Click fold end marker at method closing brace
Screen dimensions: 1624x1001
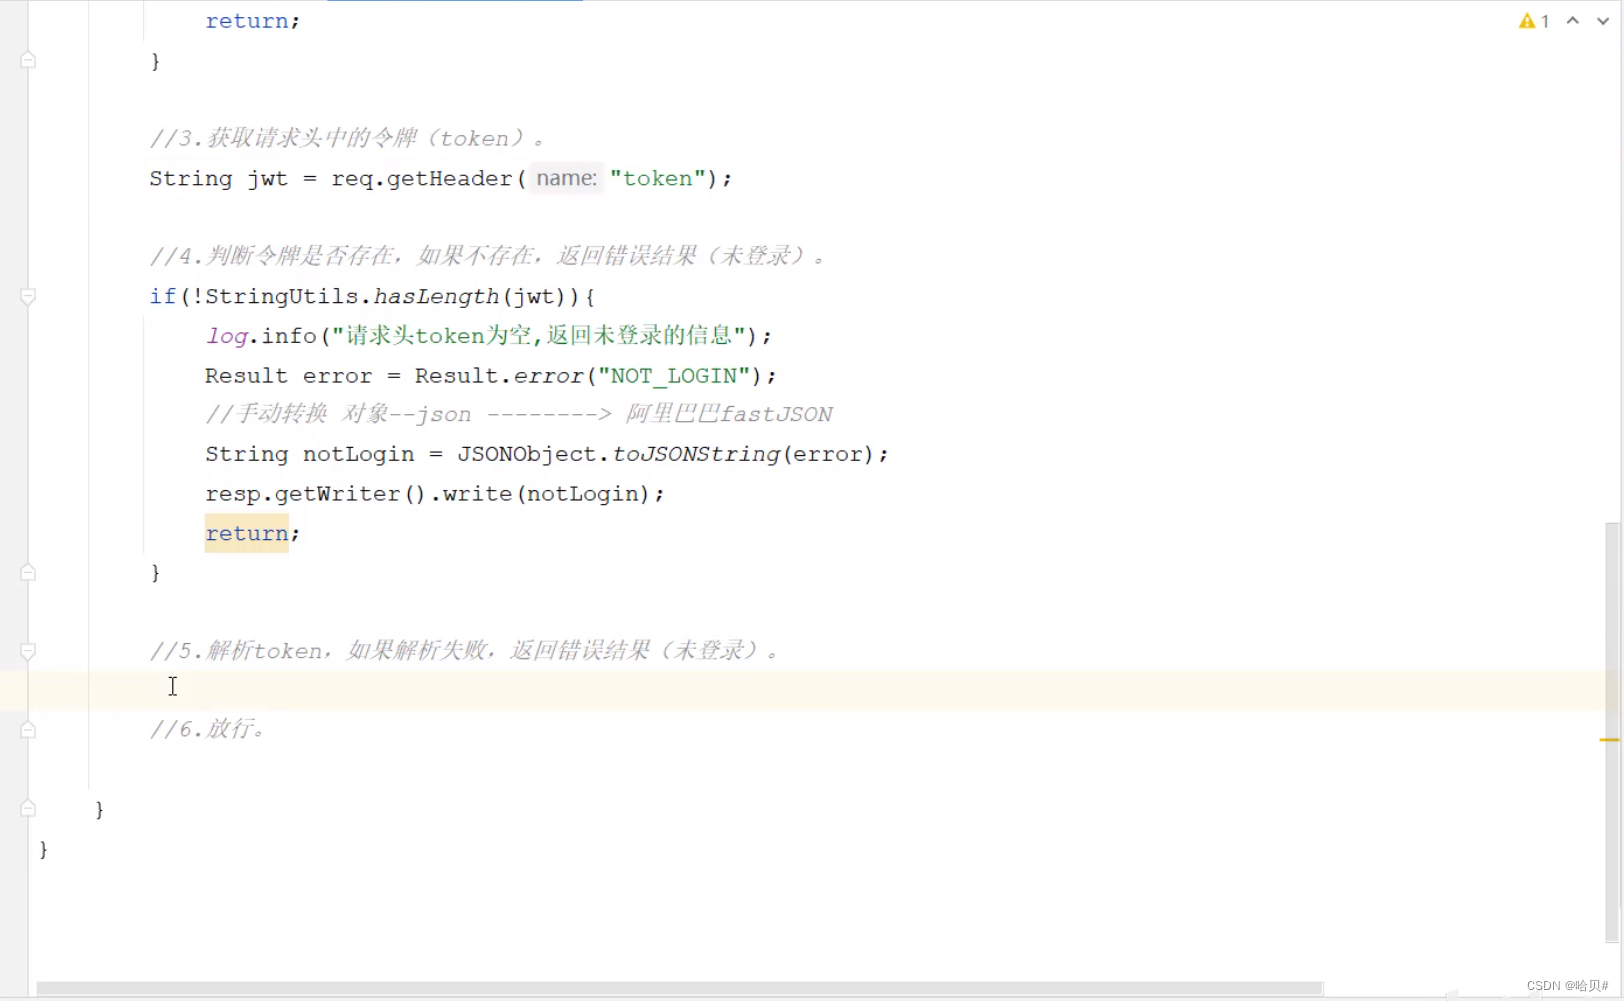pos(28,808)
